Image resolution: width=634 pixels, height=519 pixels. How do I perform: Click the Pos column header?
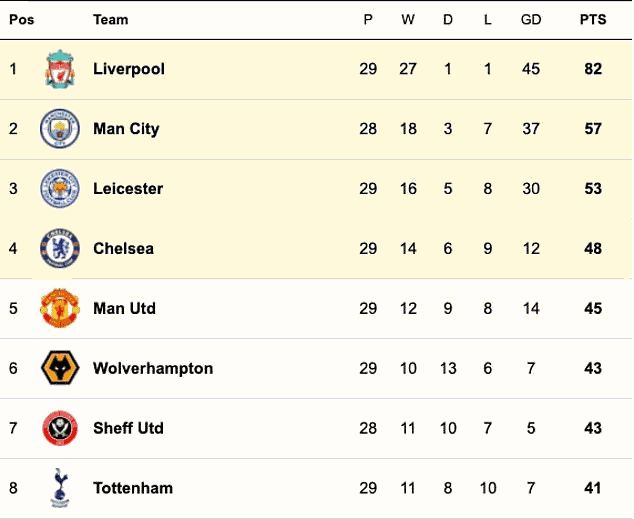tap(21, 19)
